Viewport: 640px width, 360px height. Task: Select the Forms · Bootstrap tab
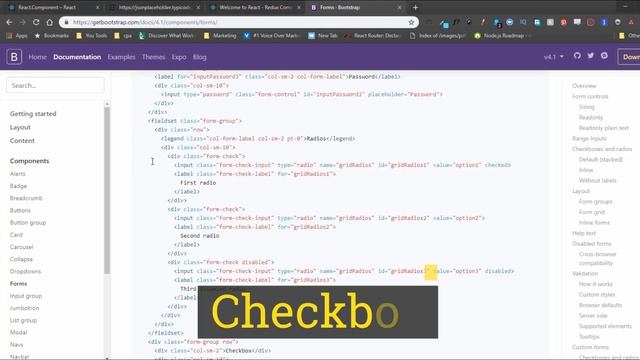click(356, 7)
